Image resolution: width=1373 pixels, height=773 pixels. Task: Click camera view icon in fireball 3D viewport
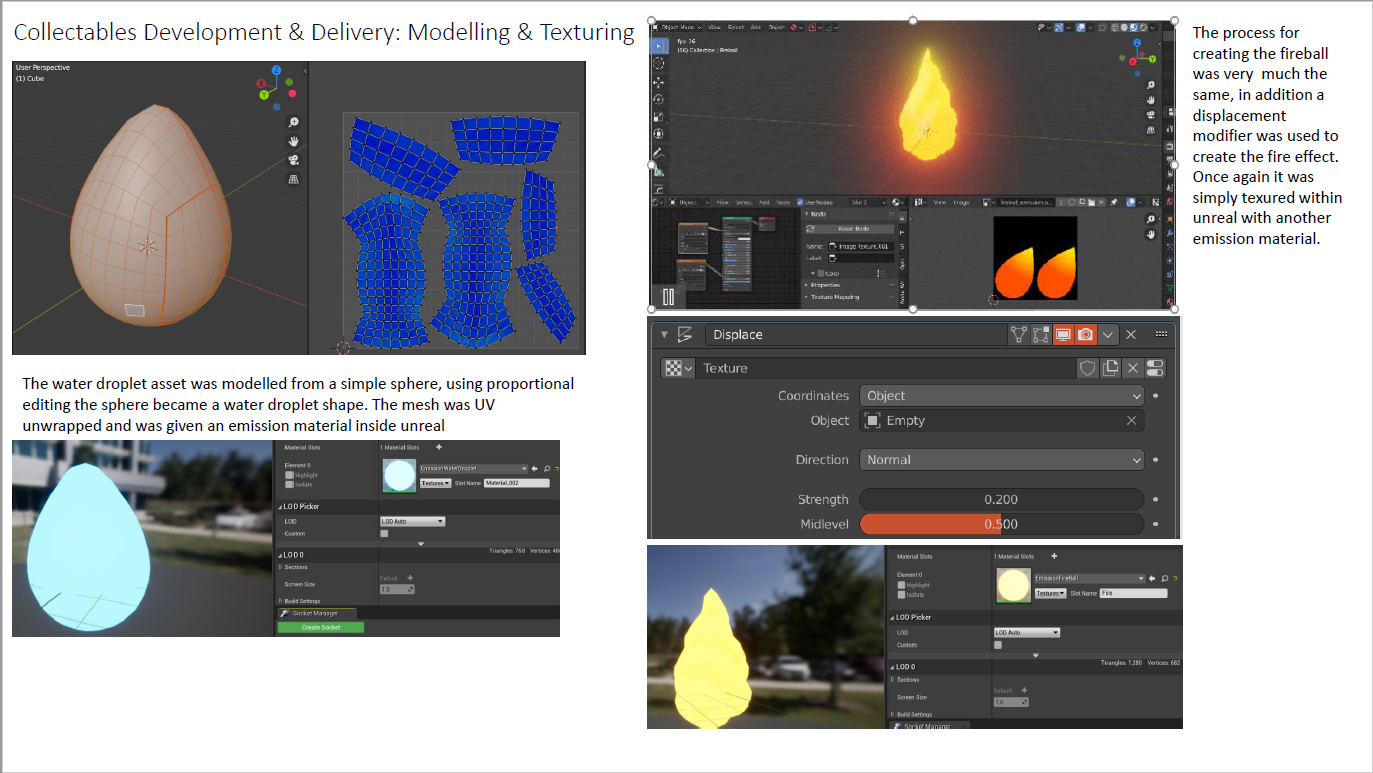tap(1151, 115)
